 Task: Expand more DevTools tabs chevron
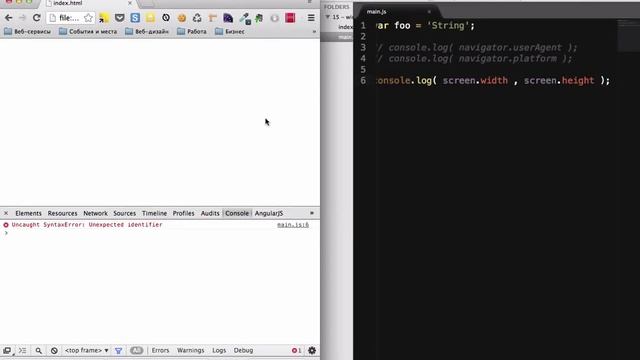tap(312, 213)
